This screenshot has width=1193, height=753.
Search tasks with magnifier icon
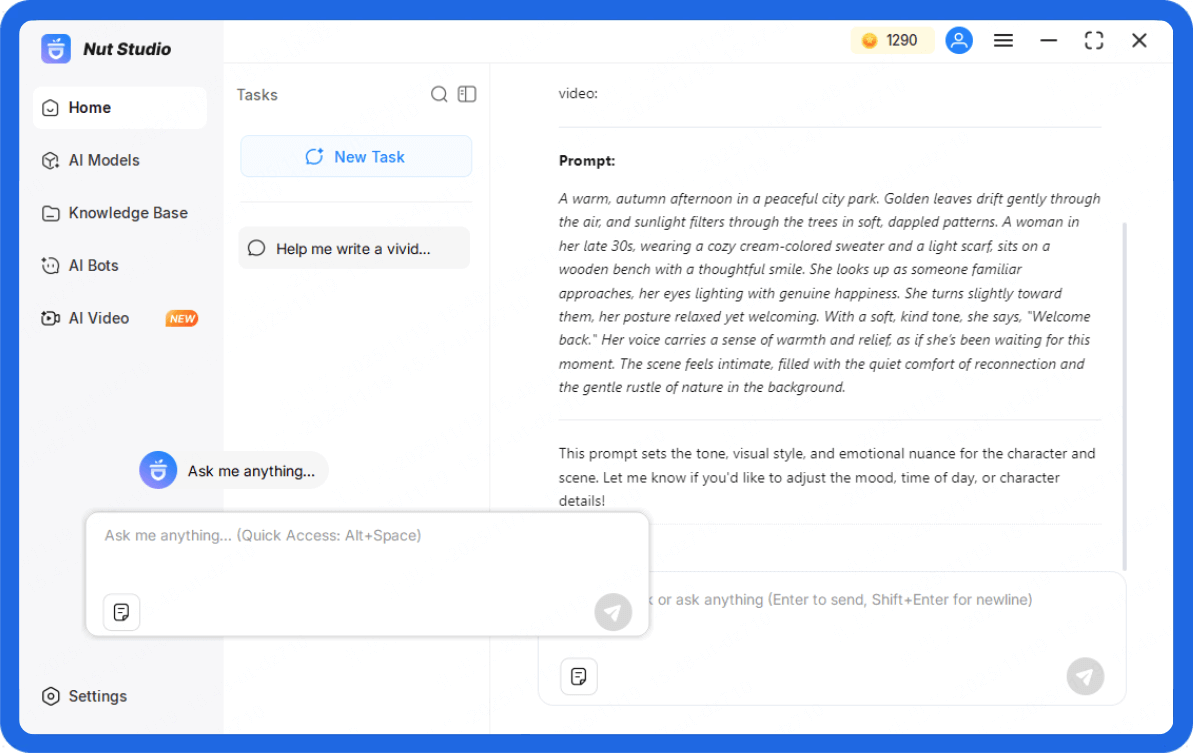[x=439, y=94]
